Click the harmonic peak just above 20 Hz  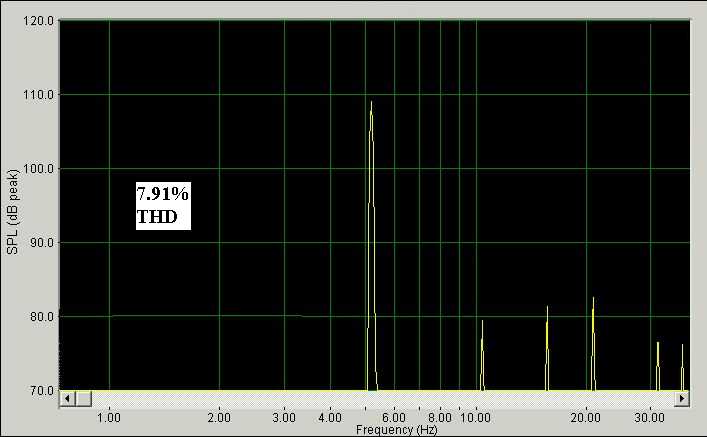(x=593, y=344)
